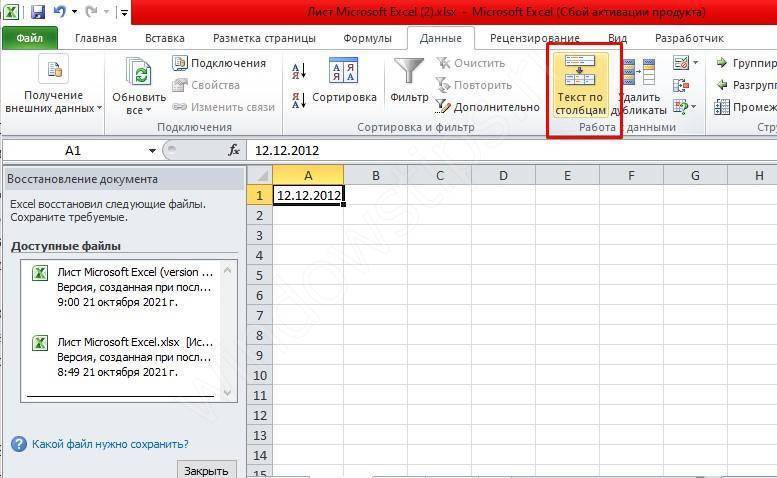Select column B header
The image size is (777, 478).
click(x=376, y=175)
